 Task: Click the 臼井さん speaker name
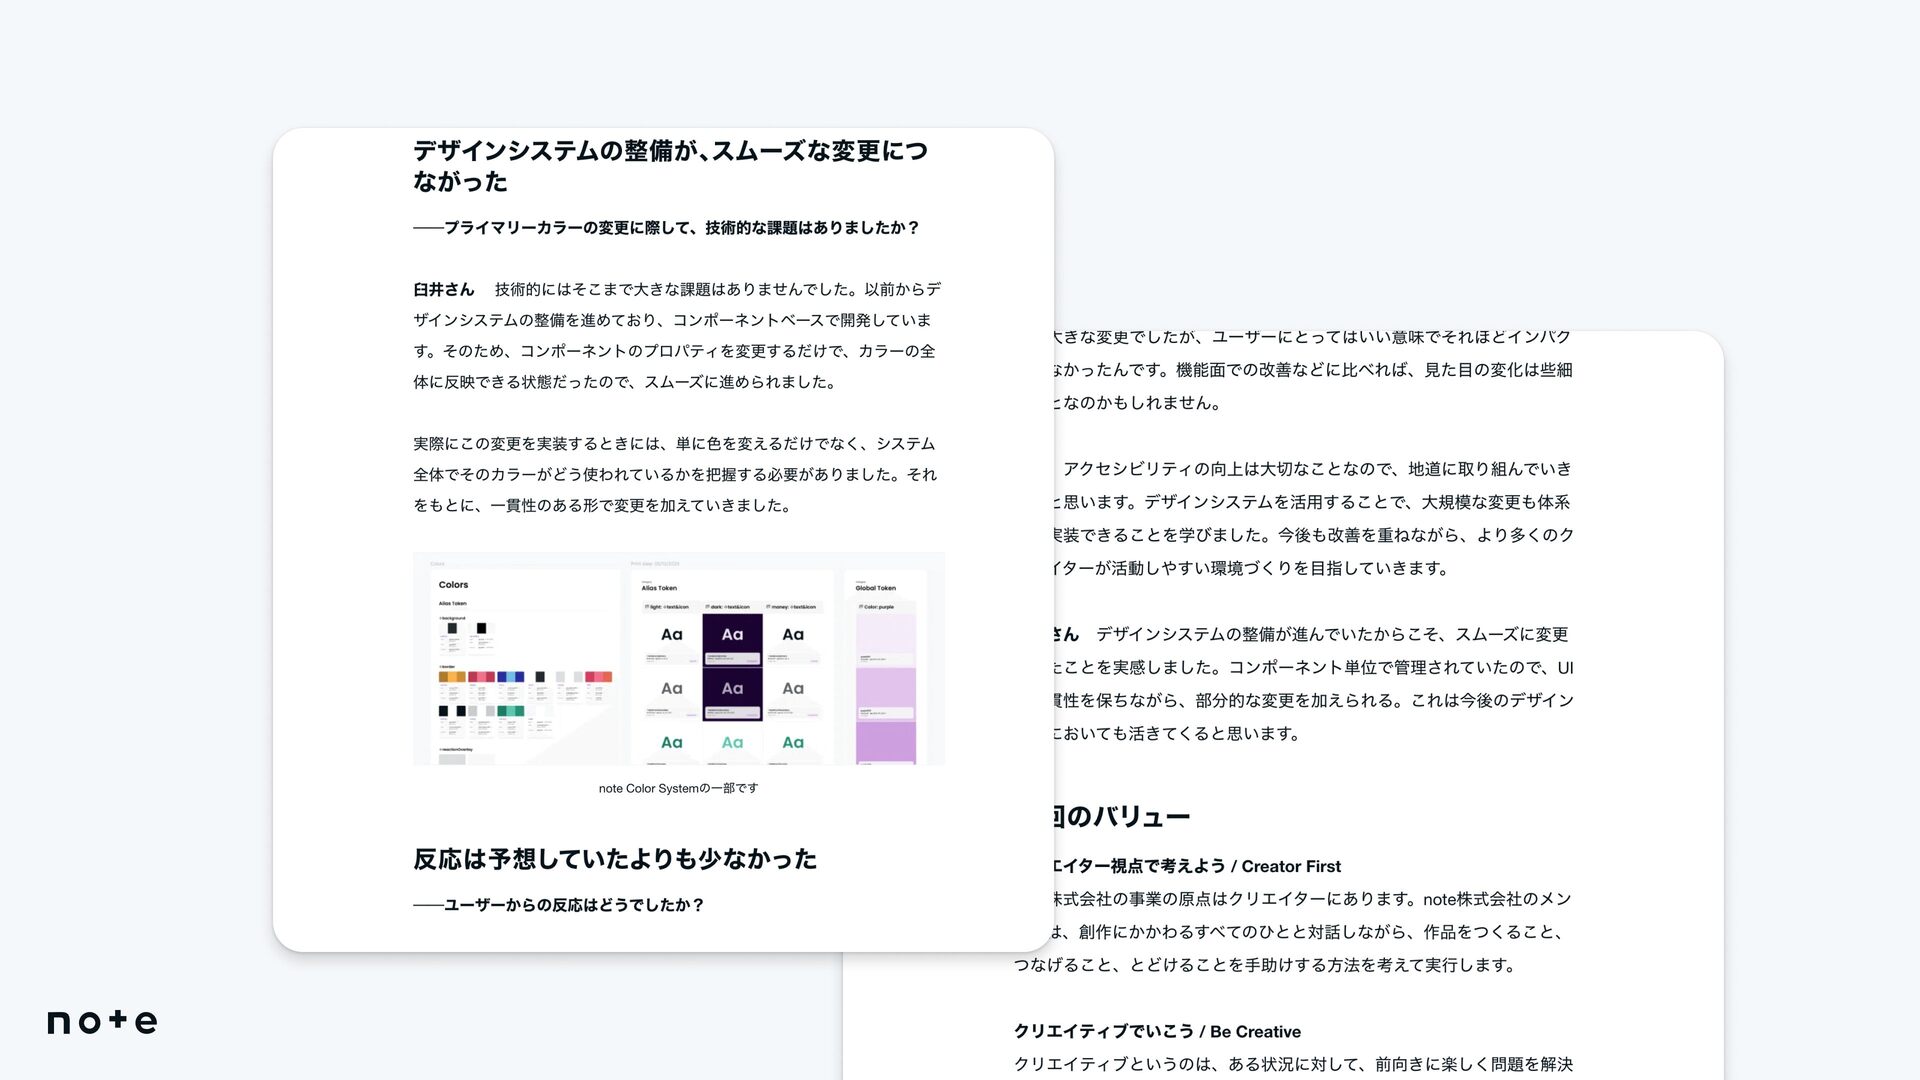pos(443,290)
